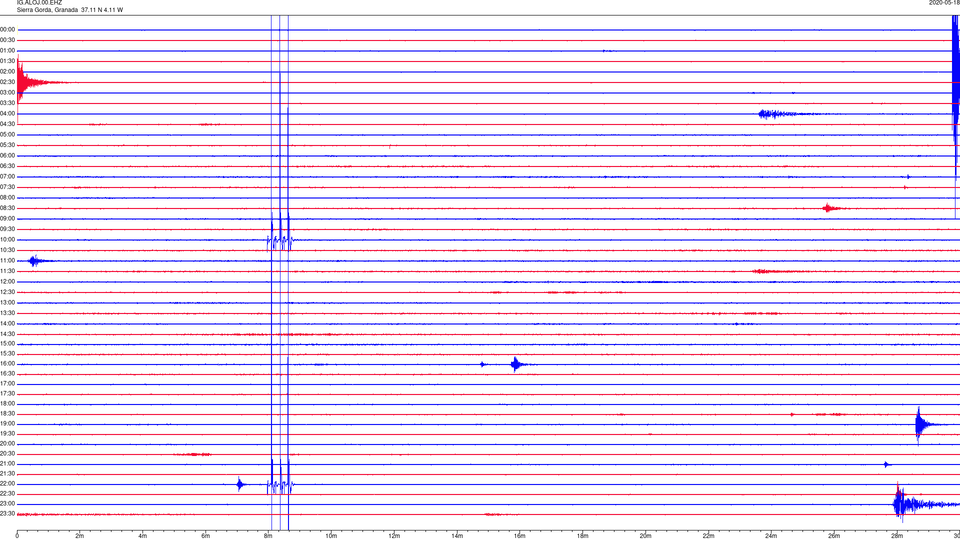This screenshot has width=960, height=540.
Task: Click the 18m axis label
Action: [582, 536]
